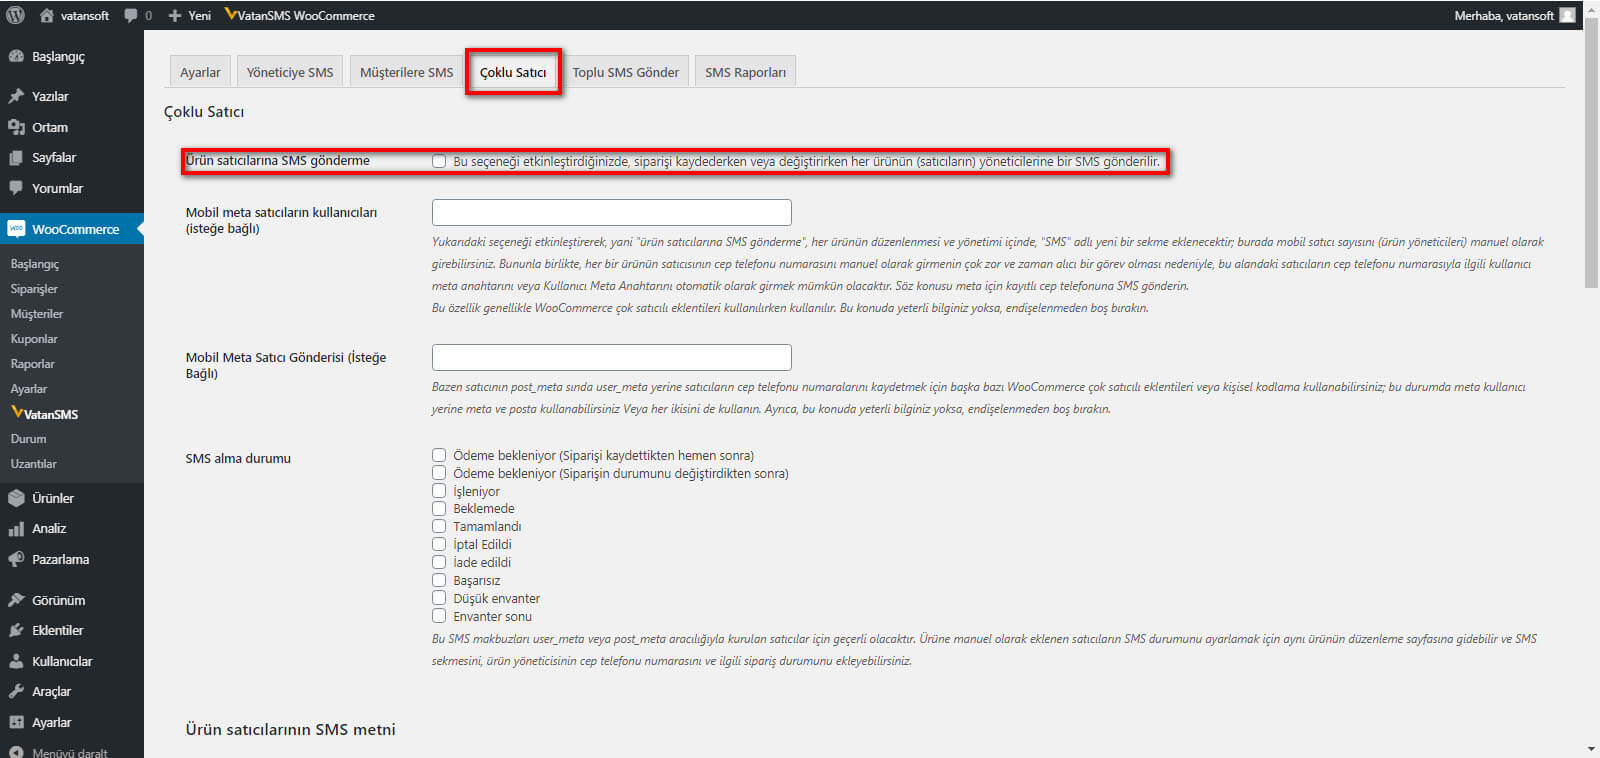Screen dimensions: 1600x758
Task: Focus the Mobil Meta Satıcı Gönderisi field
Action: pos(612,357)
